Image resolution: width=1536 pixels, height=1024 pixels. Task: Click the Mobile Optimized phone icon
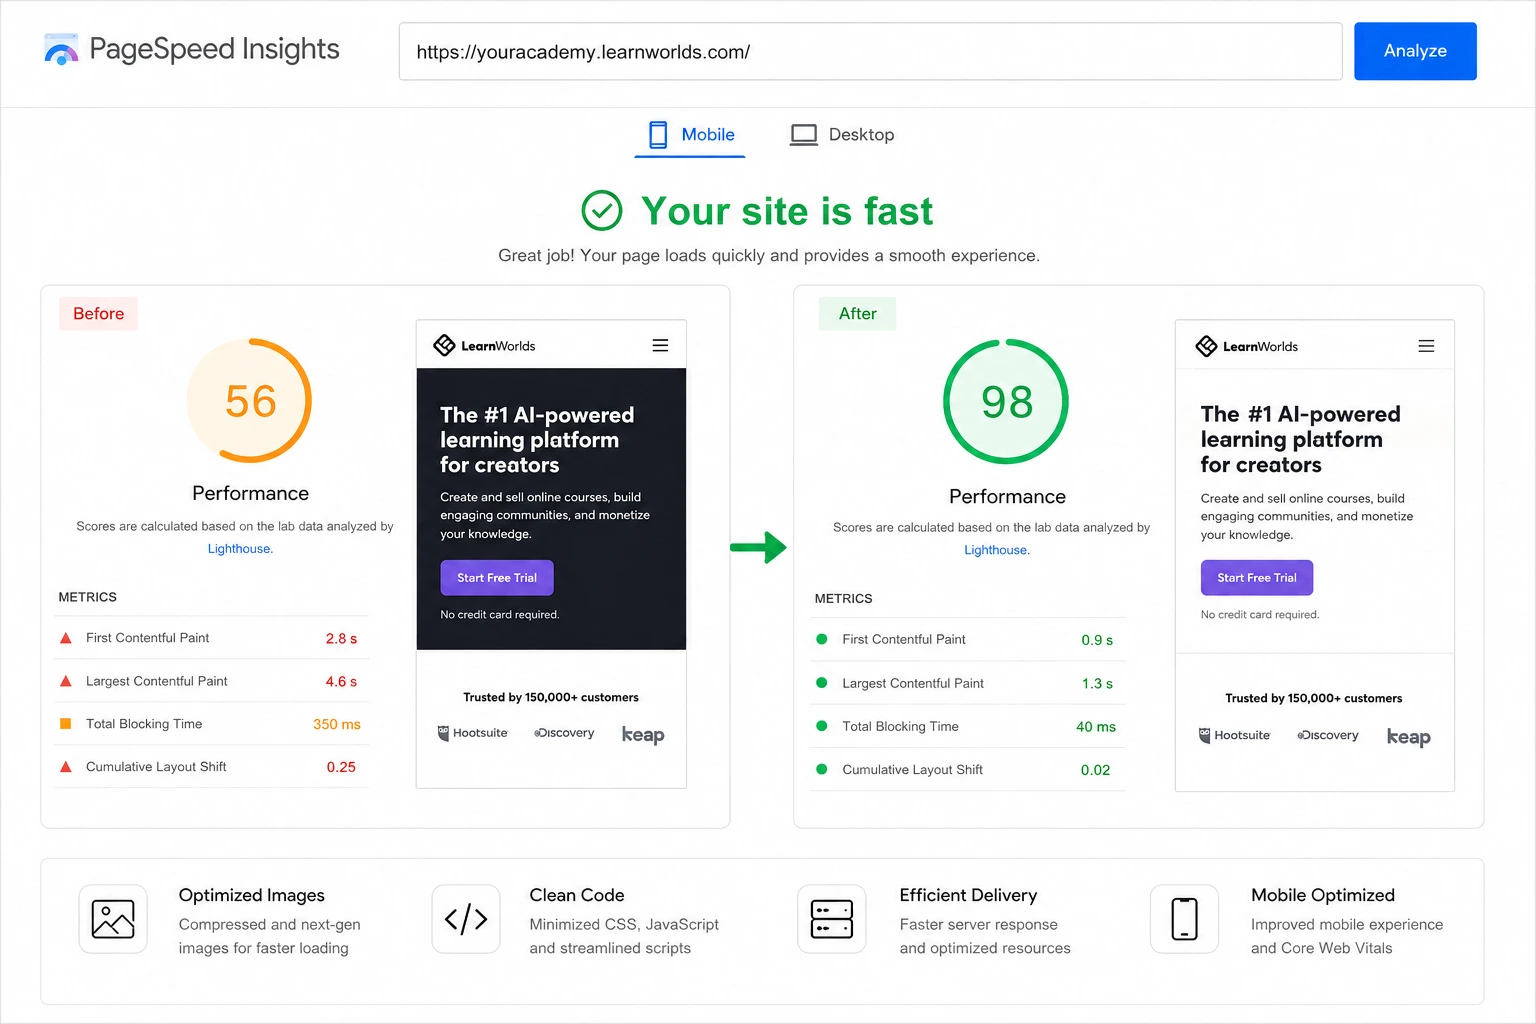(1184, 919)
